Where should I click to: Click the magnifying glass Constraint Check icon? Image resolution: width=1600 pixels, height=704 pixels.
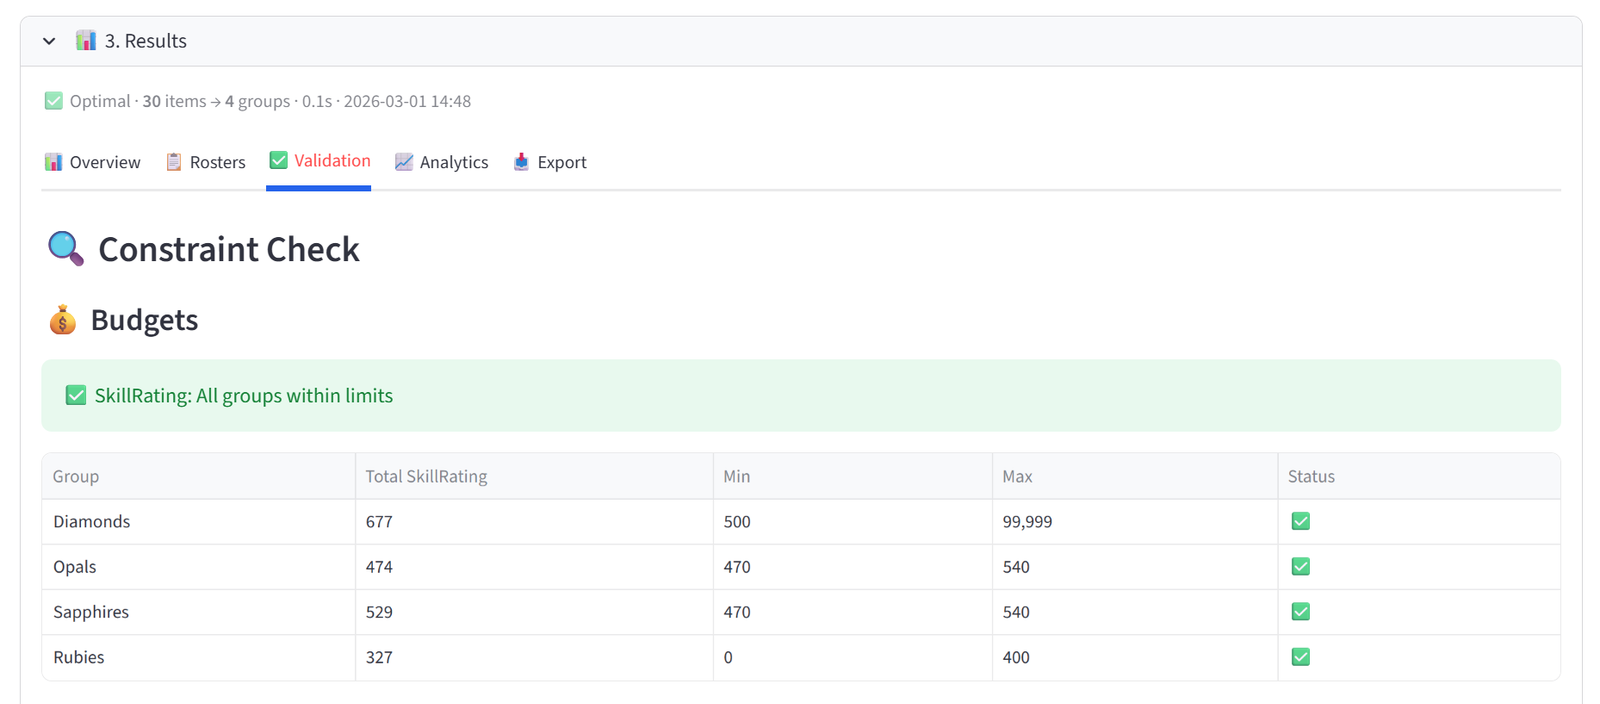coord(66,249)
